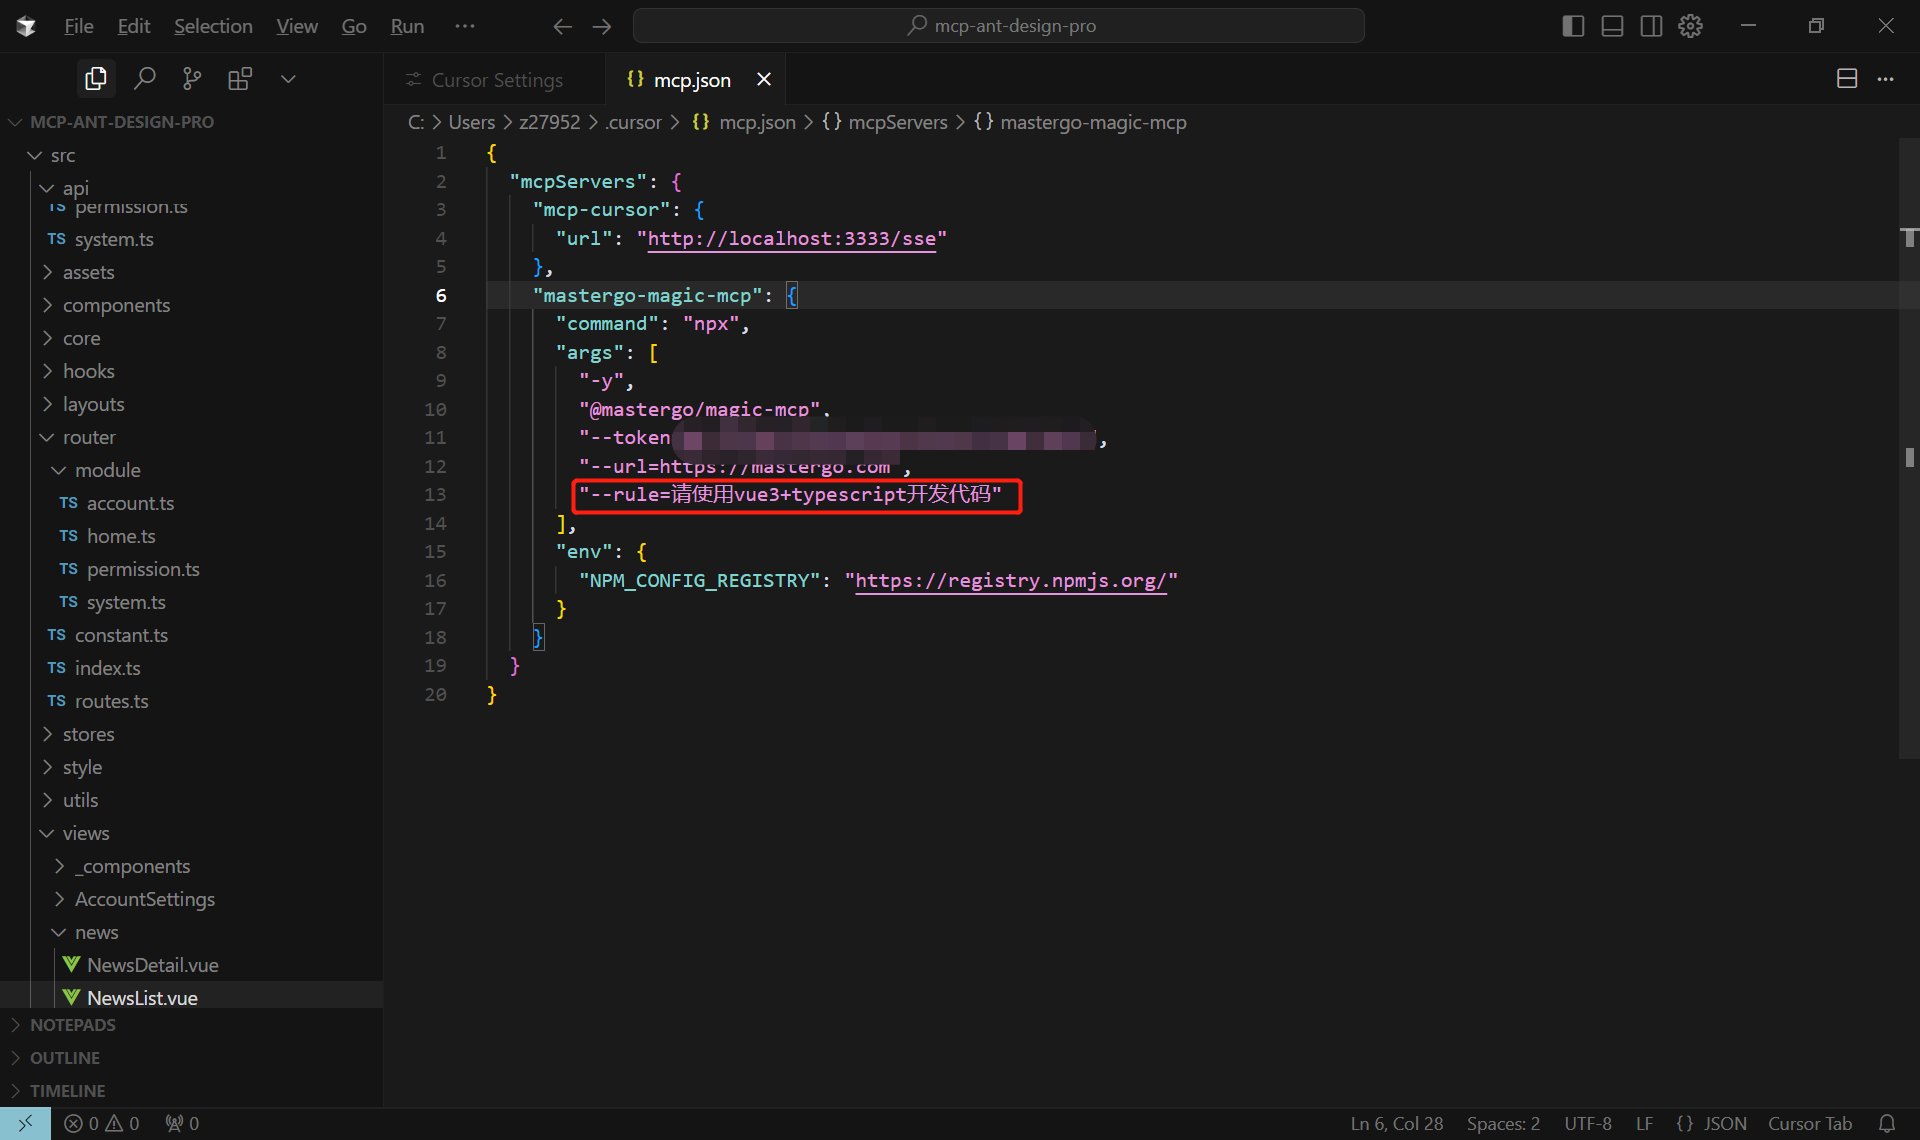The height and width of the screenshot is (1140, 1920).
Task: Toggle the bottom panel layout icon
Action: [x=1612, y=26]
